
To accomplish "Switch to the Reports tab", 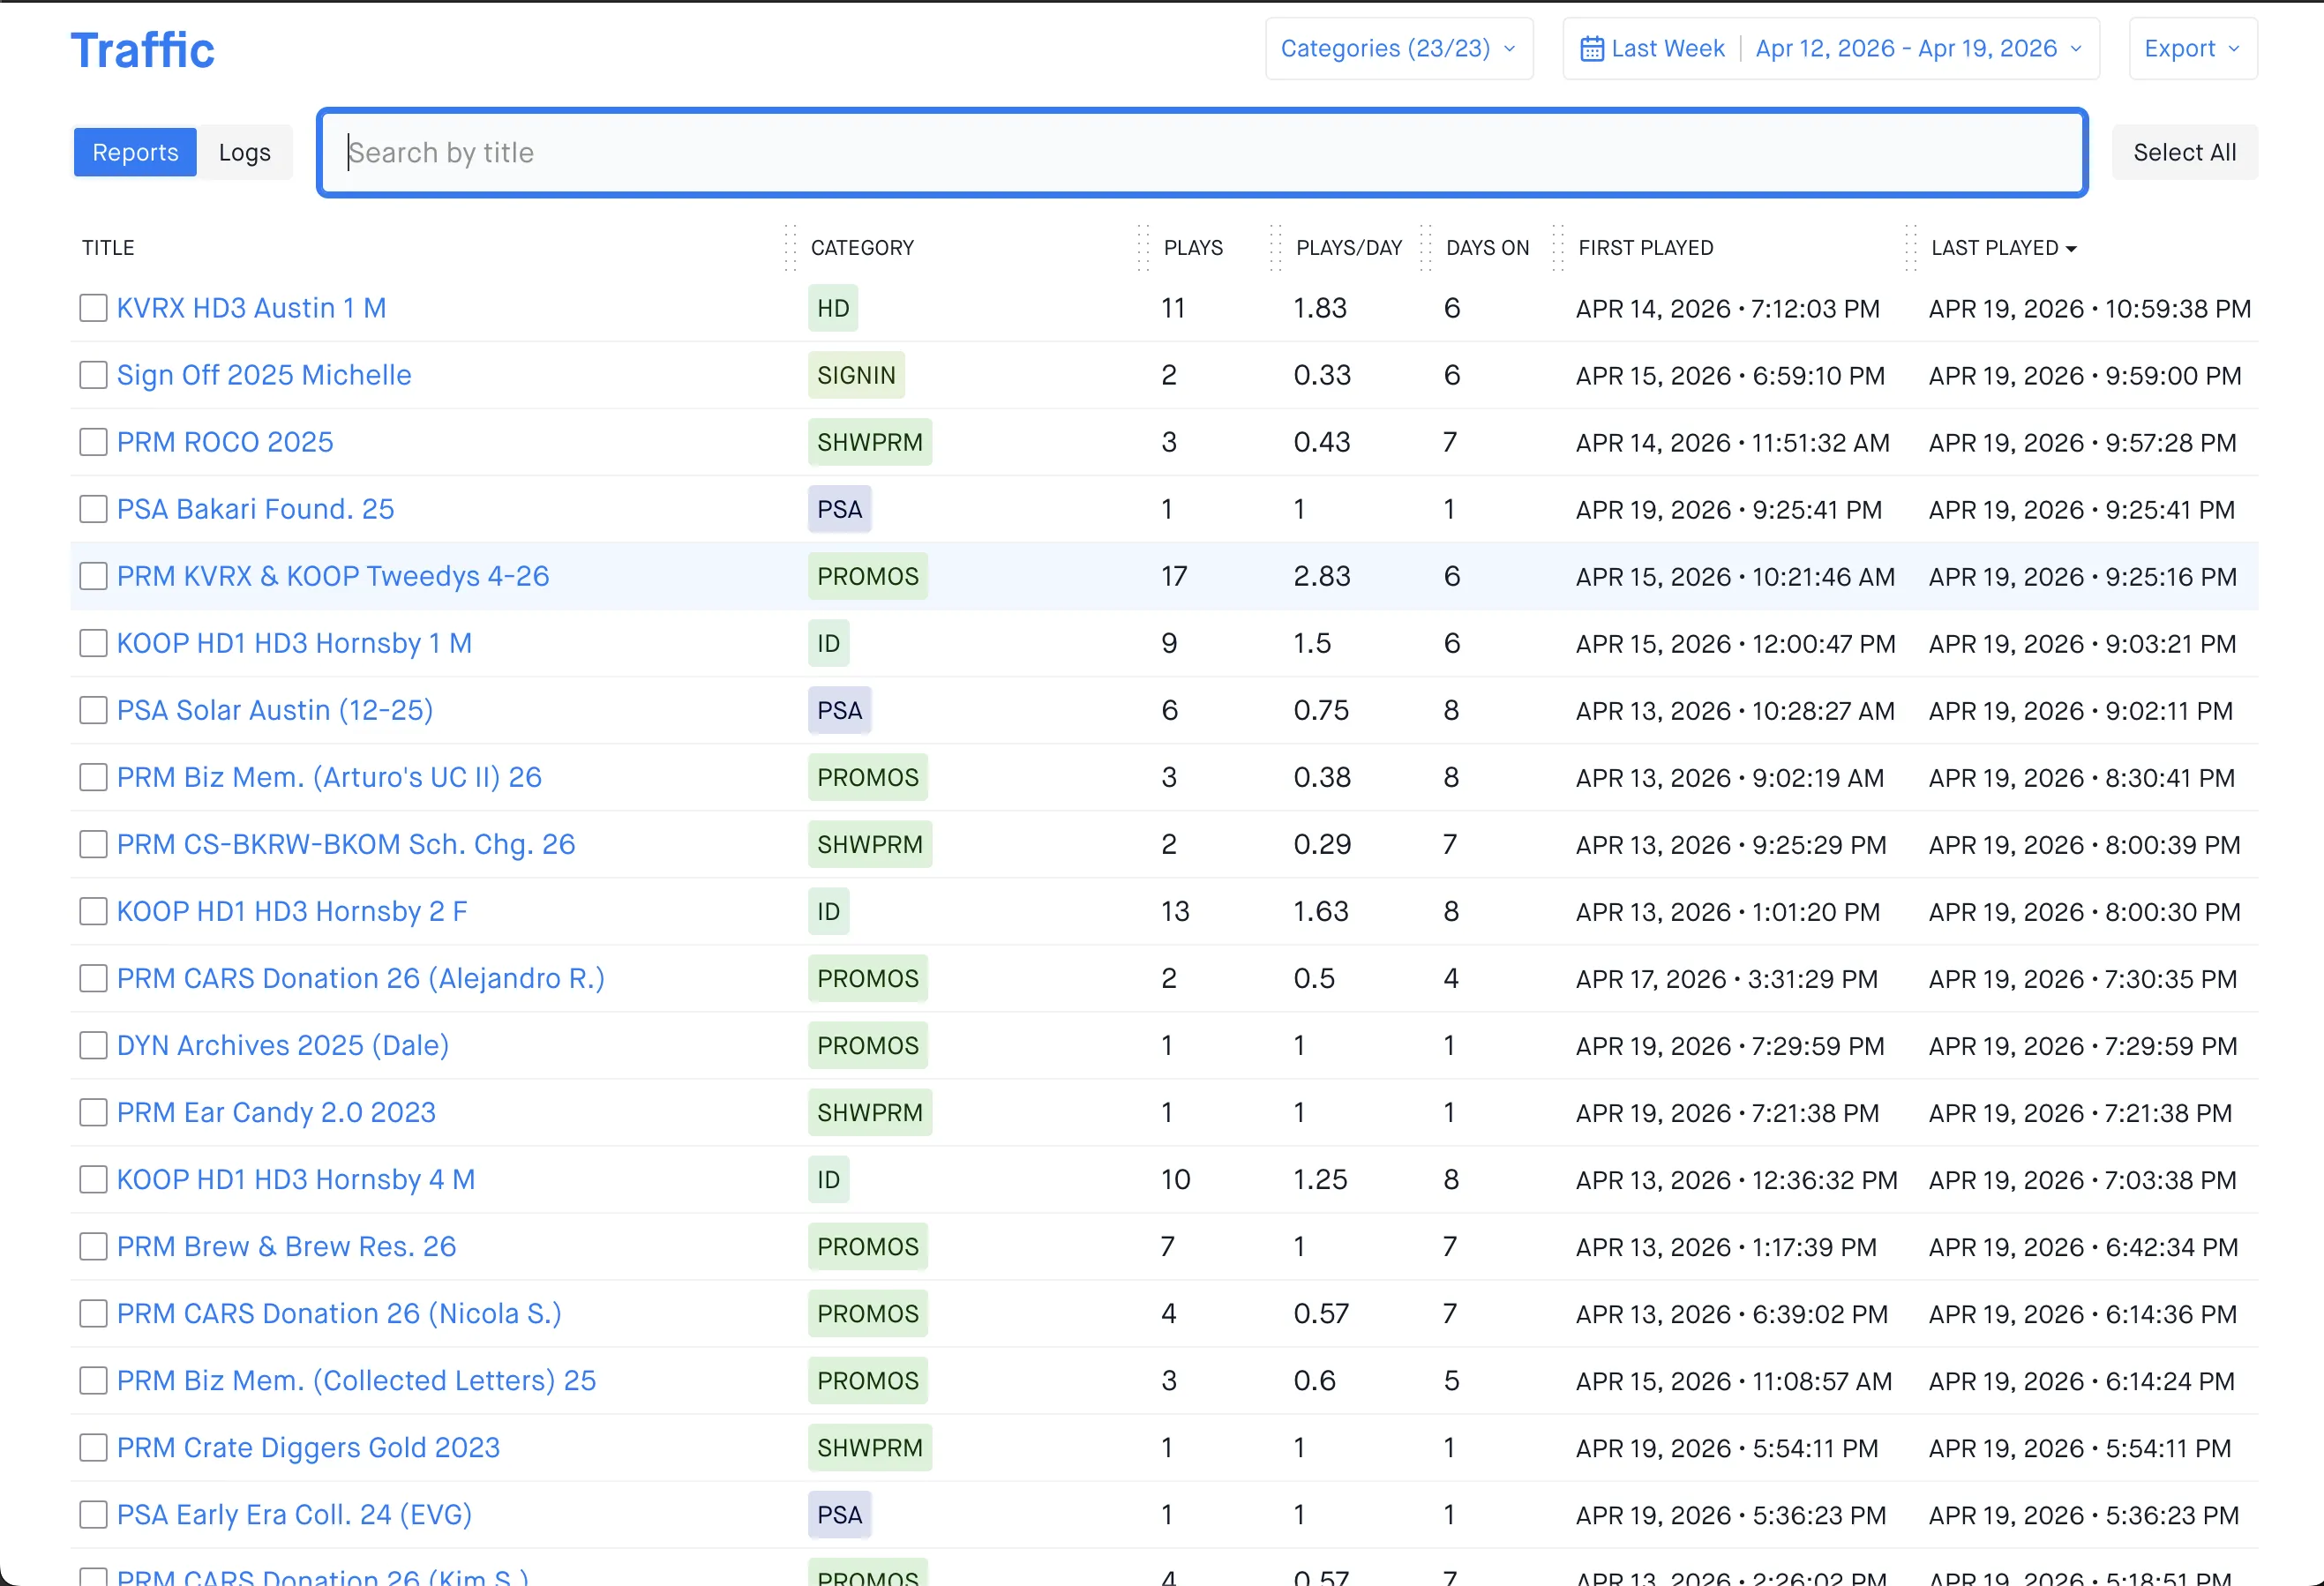I will tap(135, 152).
